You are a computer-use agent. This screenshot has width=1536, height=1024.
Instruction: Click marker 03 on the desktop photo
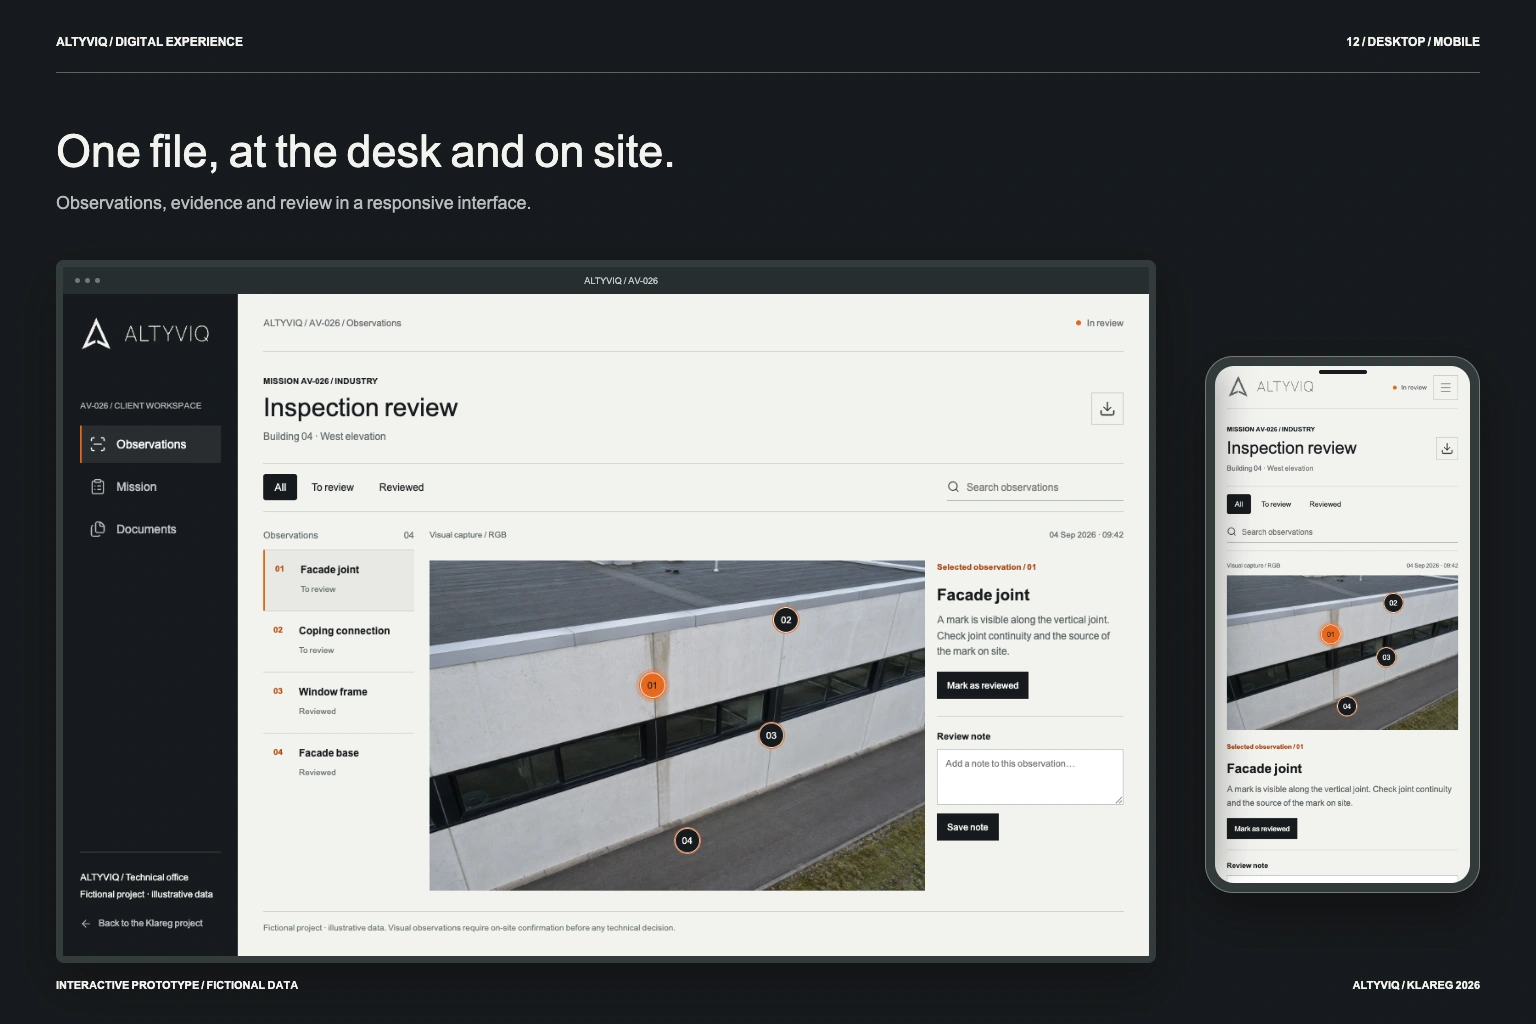771,735
